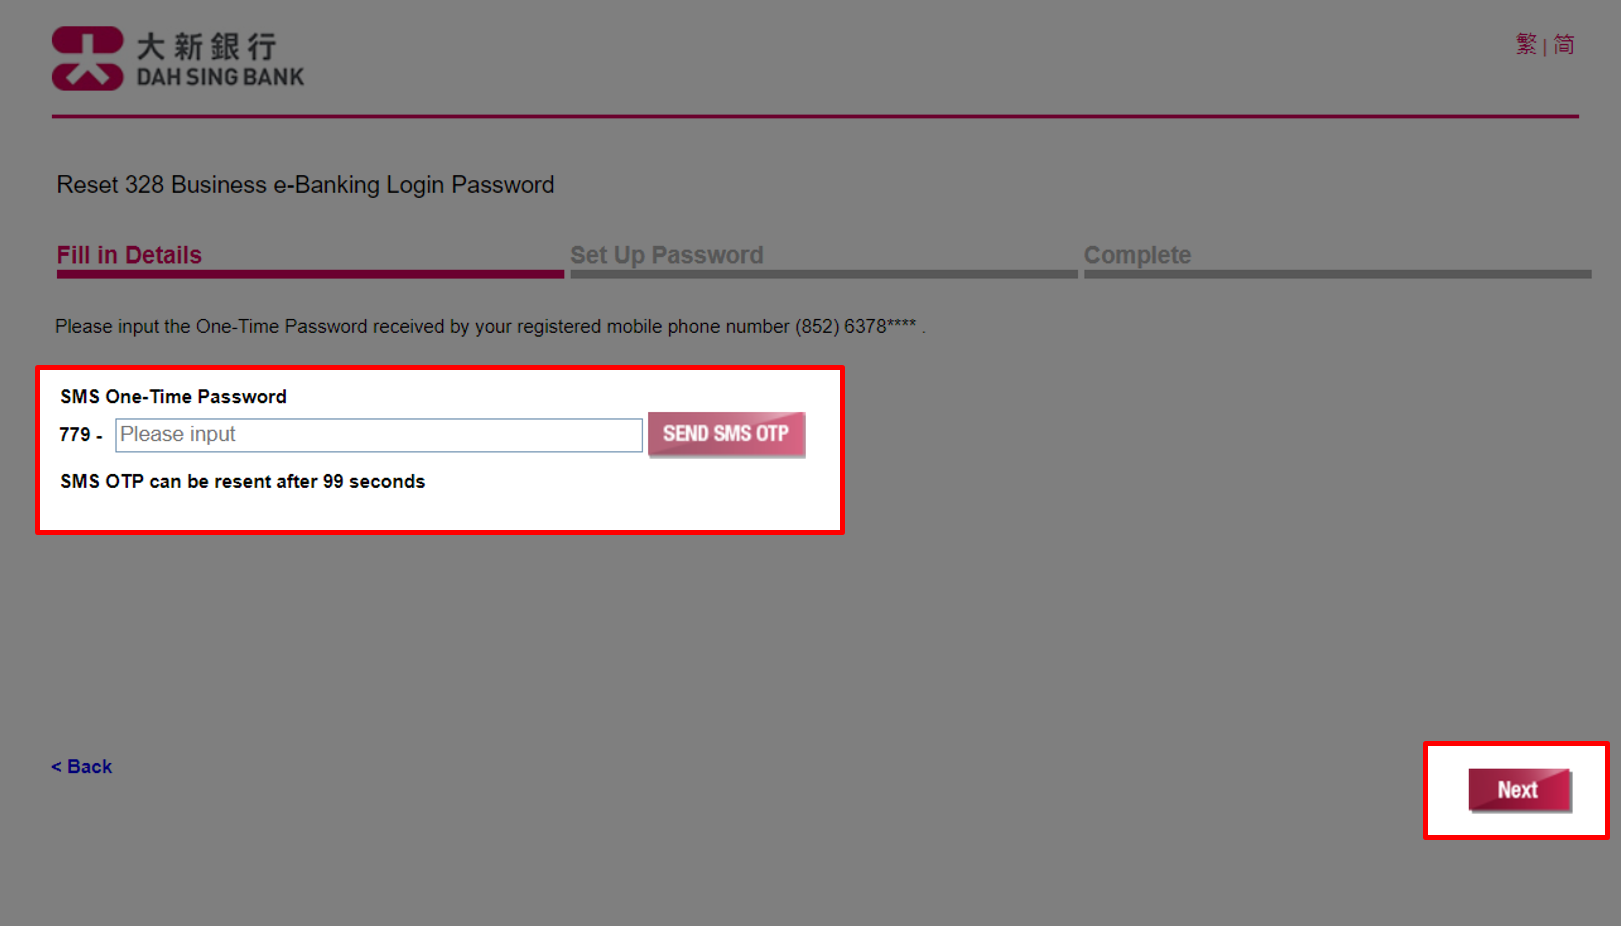Switch language to Traditional Chinese (繁)
The image size is (1621, 926).
pyautogui.click(x=1526, y=44)
